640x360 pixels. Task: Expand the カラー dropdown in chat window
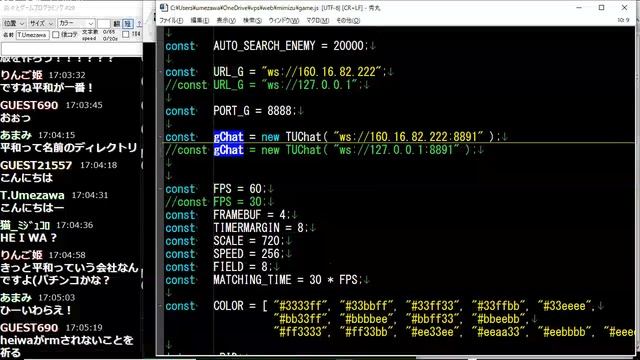click(76, 24)
